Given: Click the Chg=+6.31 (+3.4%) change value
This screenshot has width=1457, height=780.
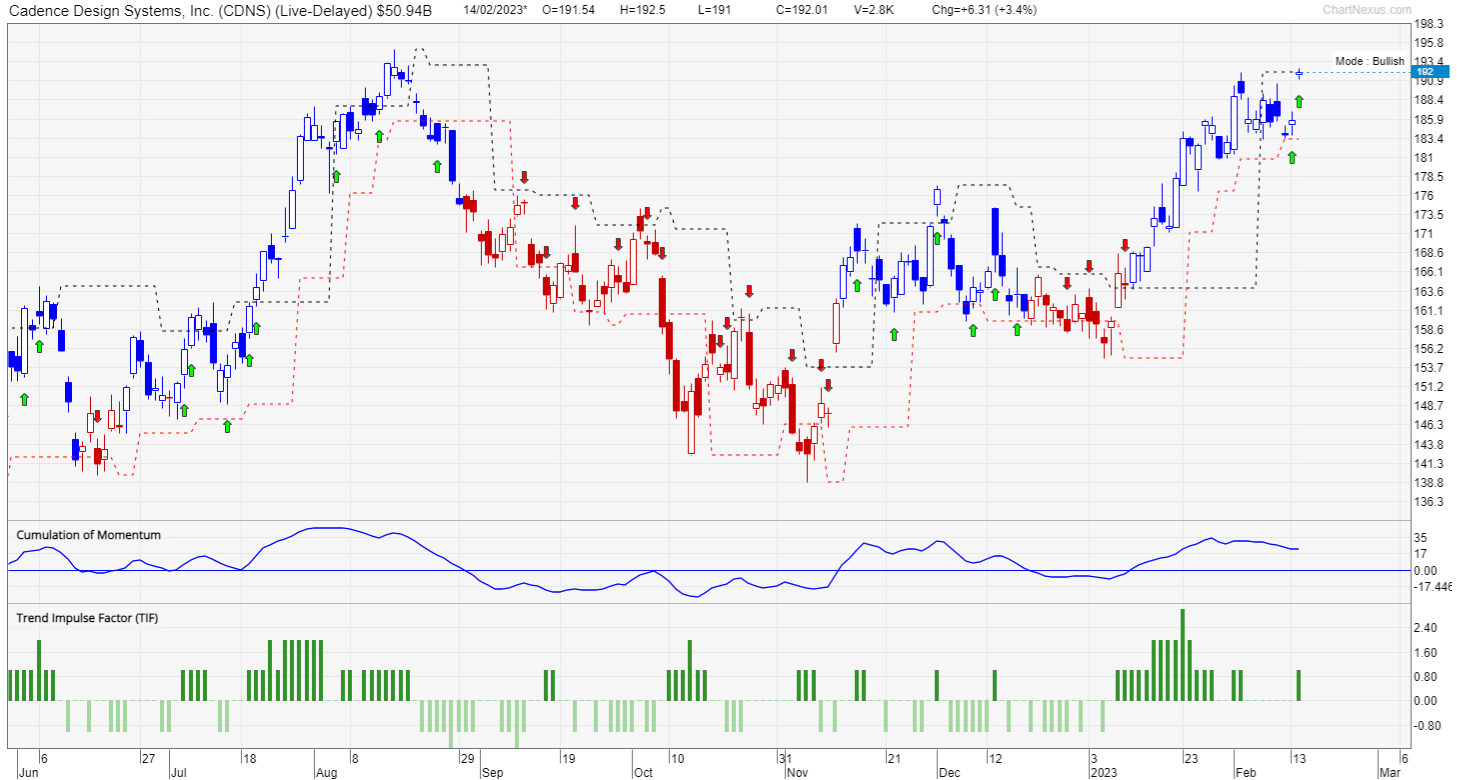Looking at the screenshot, I should 984,10.
